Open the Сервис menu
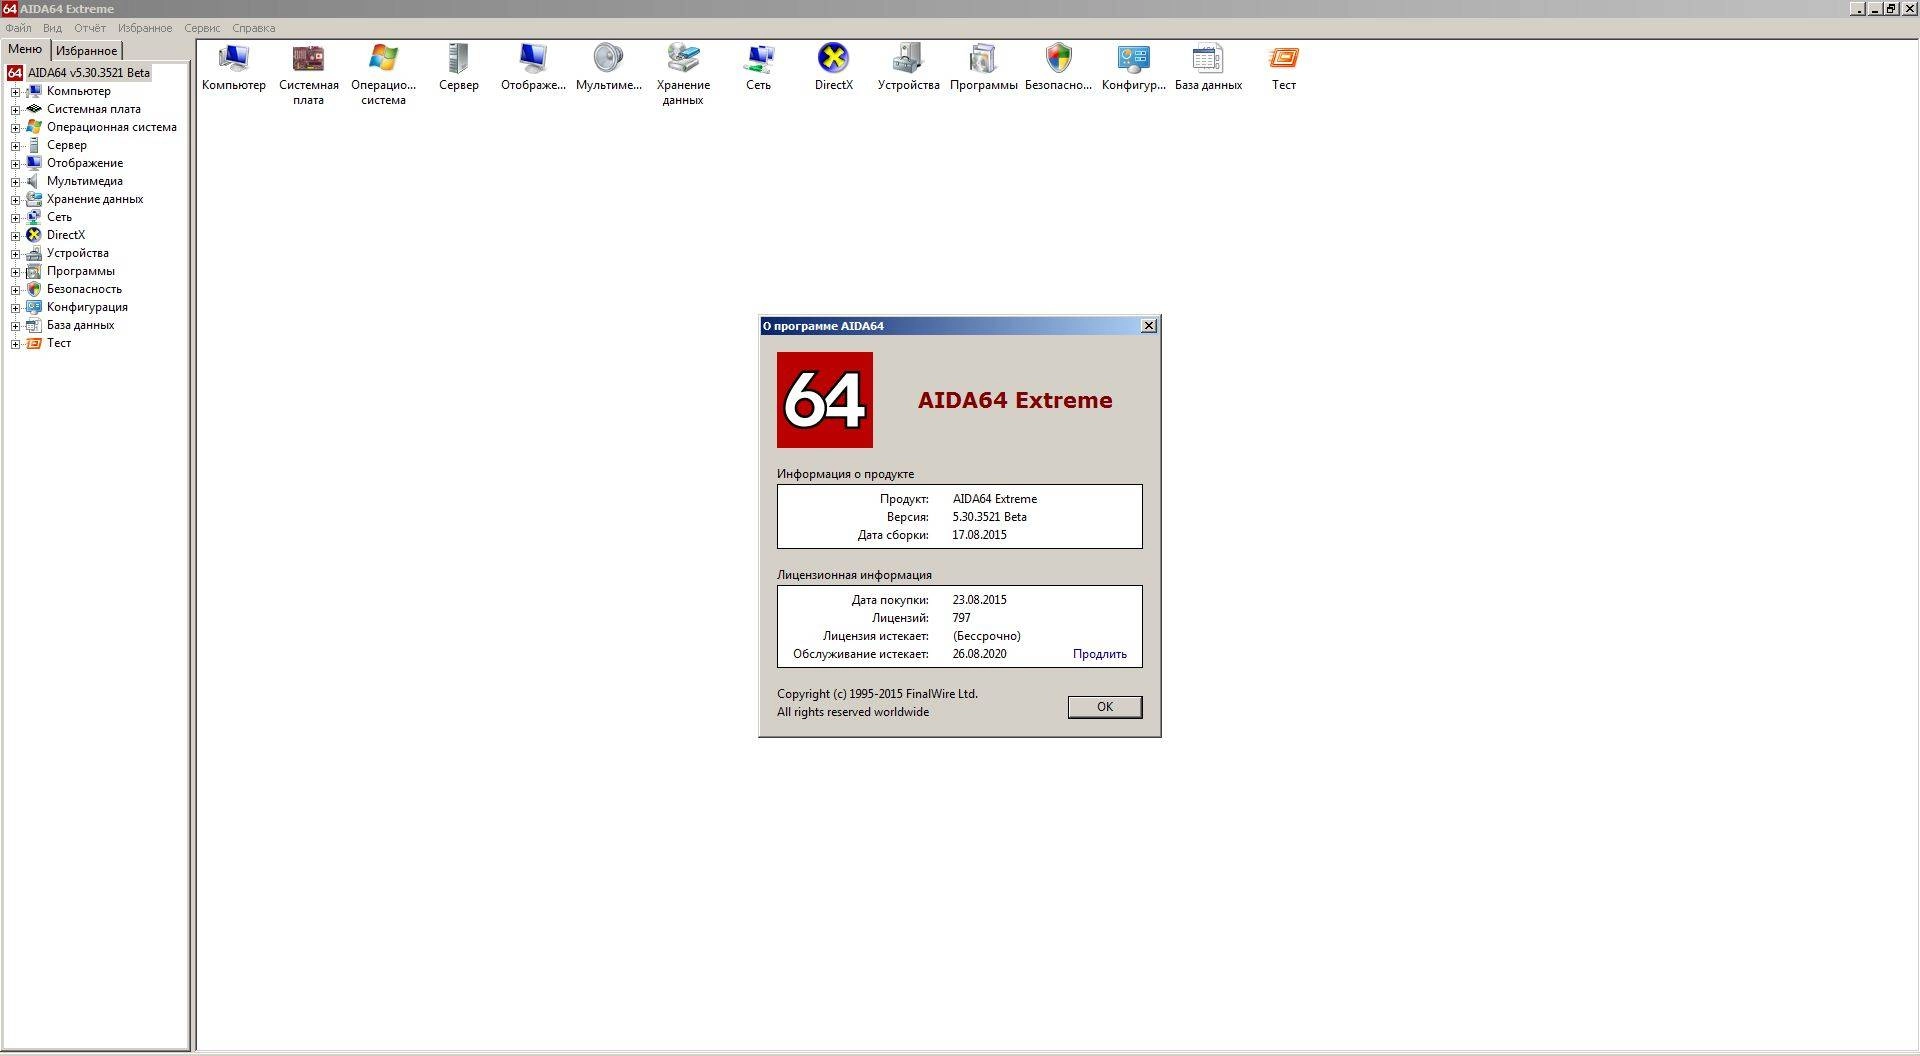1920x1056 pixels. [x=202, y=28]
